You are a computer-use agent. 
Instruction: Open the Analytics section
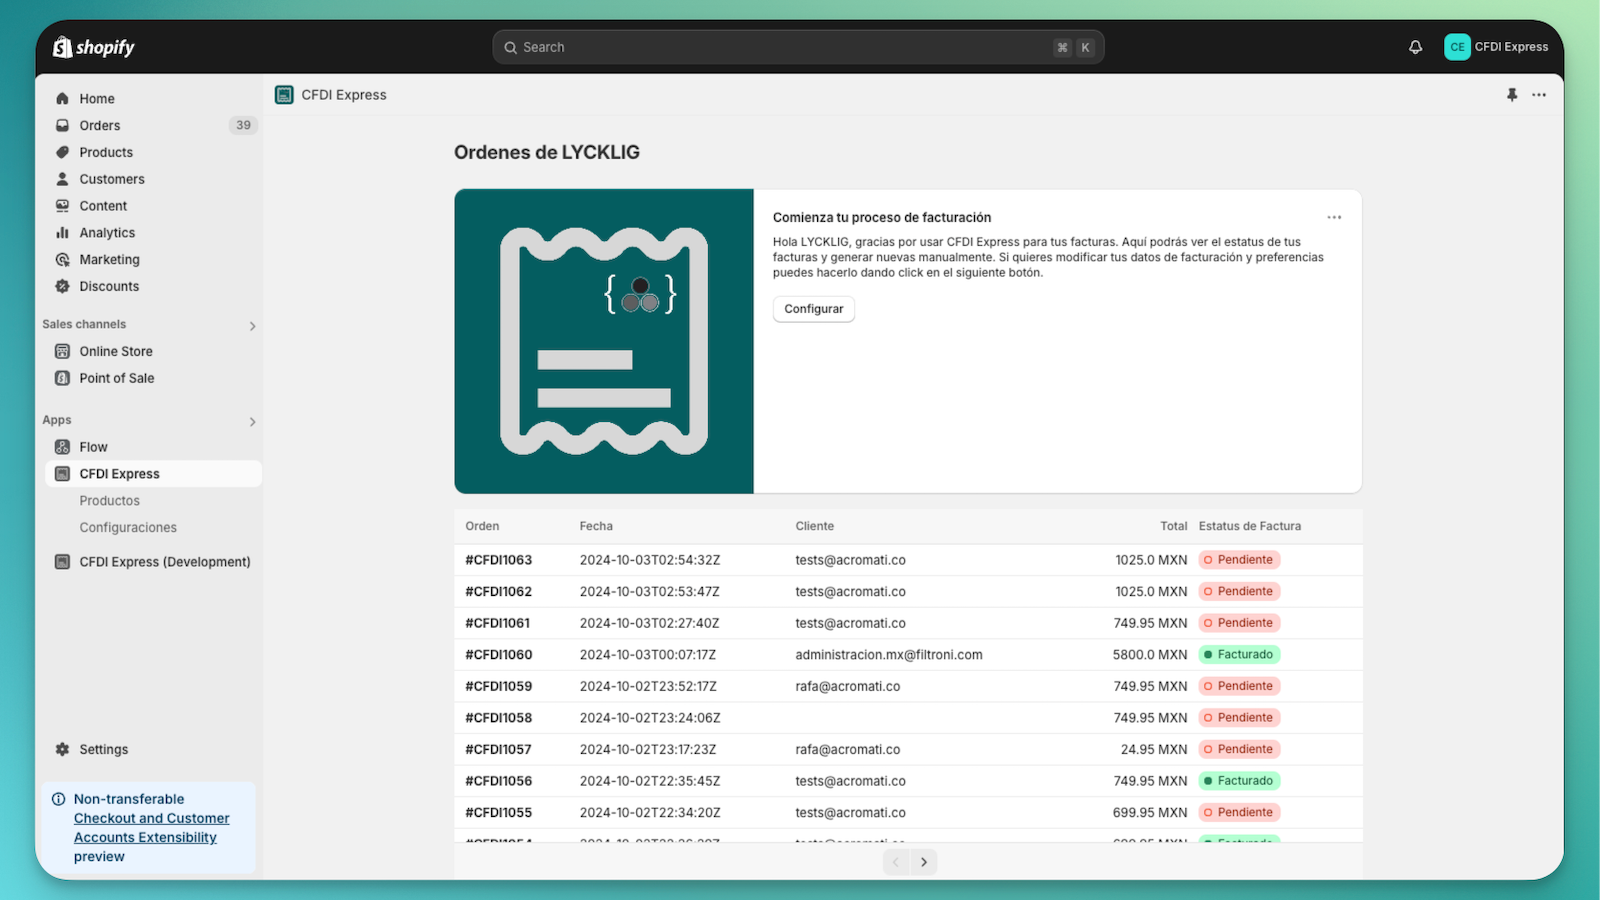click(x=107, y=233)
